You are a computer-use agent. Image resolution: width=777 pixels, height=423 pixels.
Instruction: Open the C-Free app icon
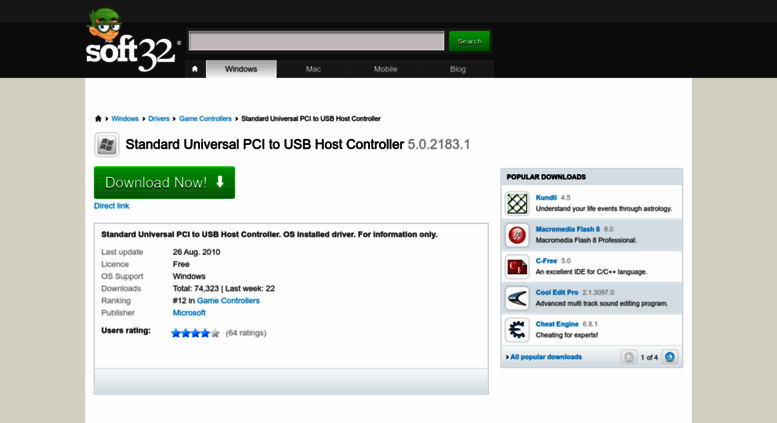point(517,267)
